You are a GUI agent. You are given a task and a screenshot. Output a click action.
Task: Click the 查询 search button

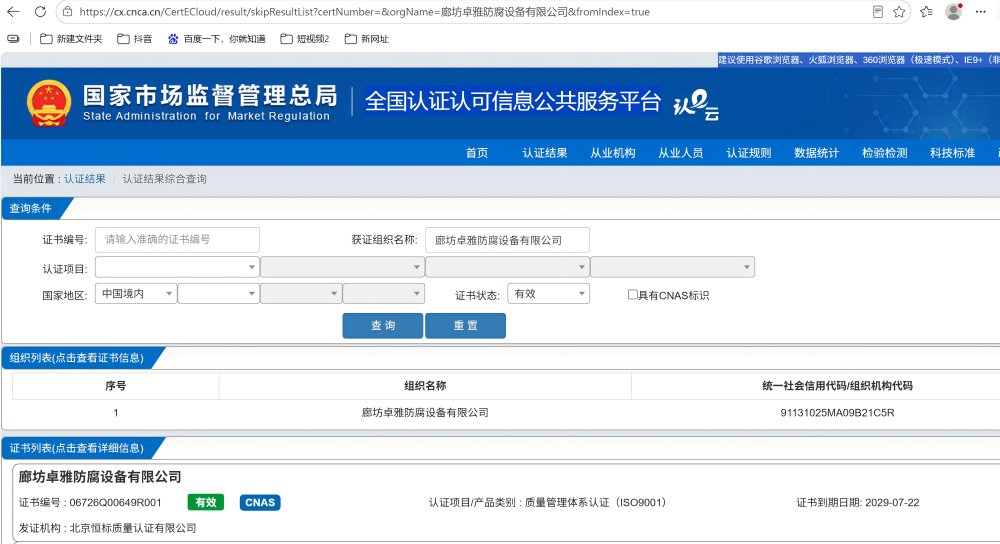click(383, 325)
